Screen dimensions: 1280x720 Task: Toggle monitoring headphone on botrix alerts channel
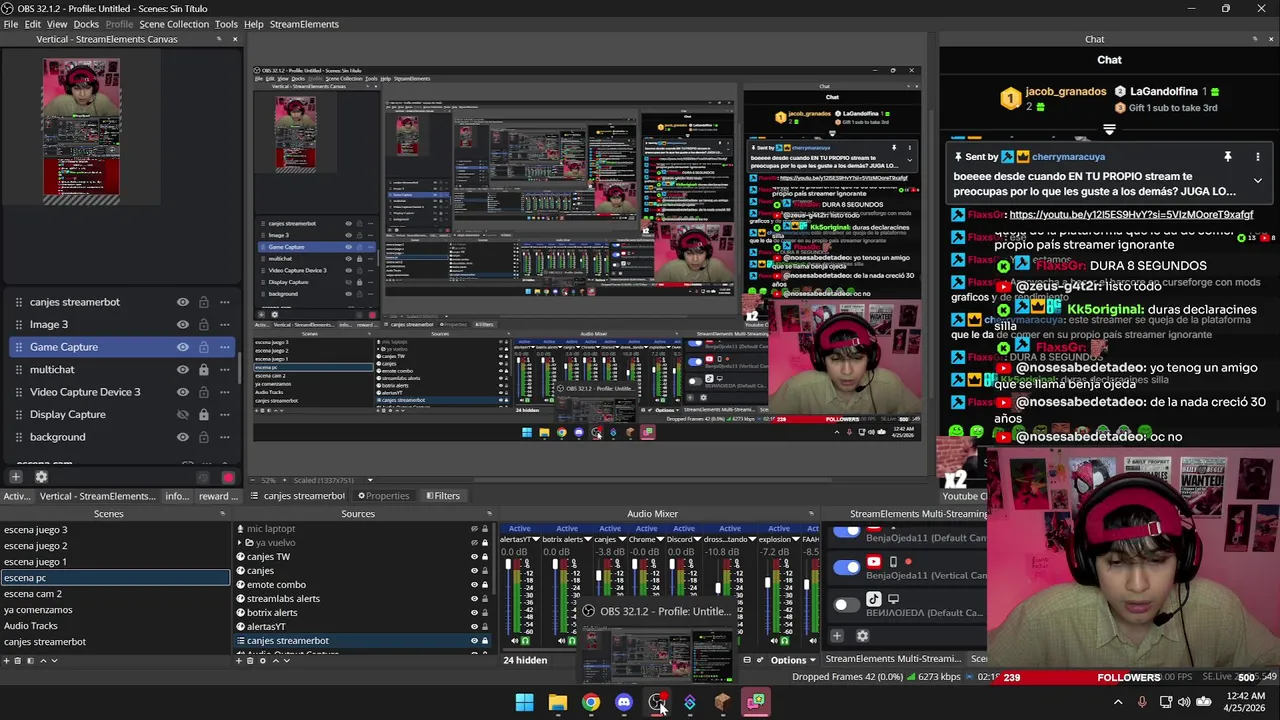pos(574,641)
